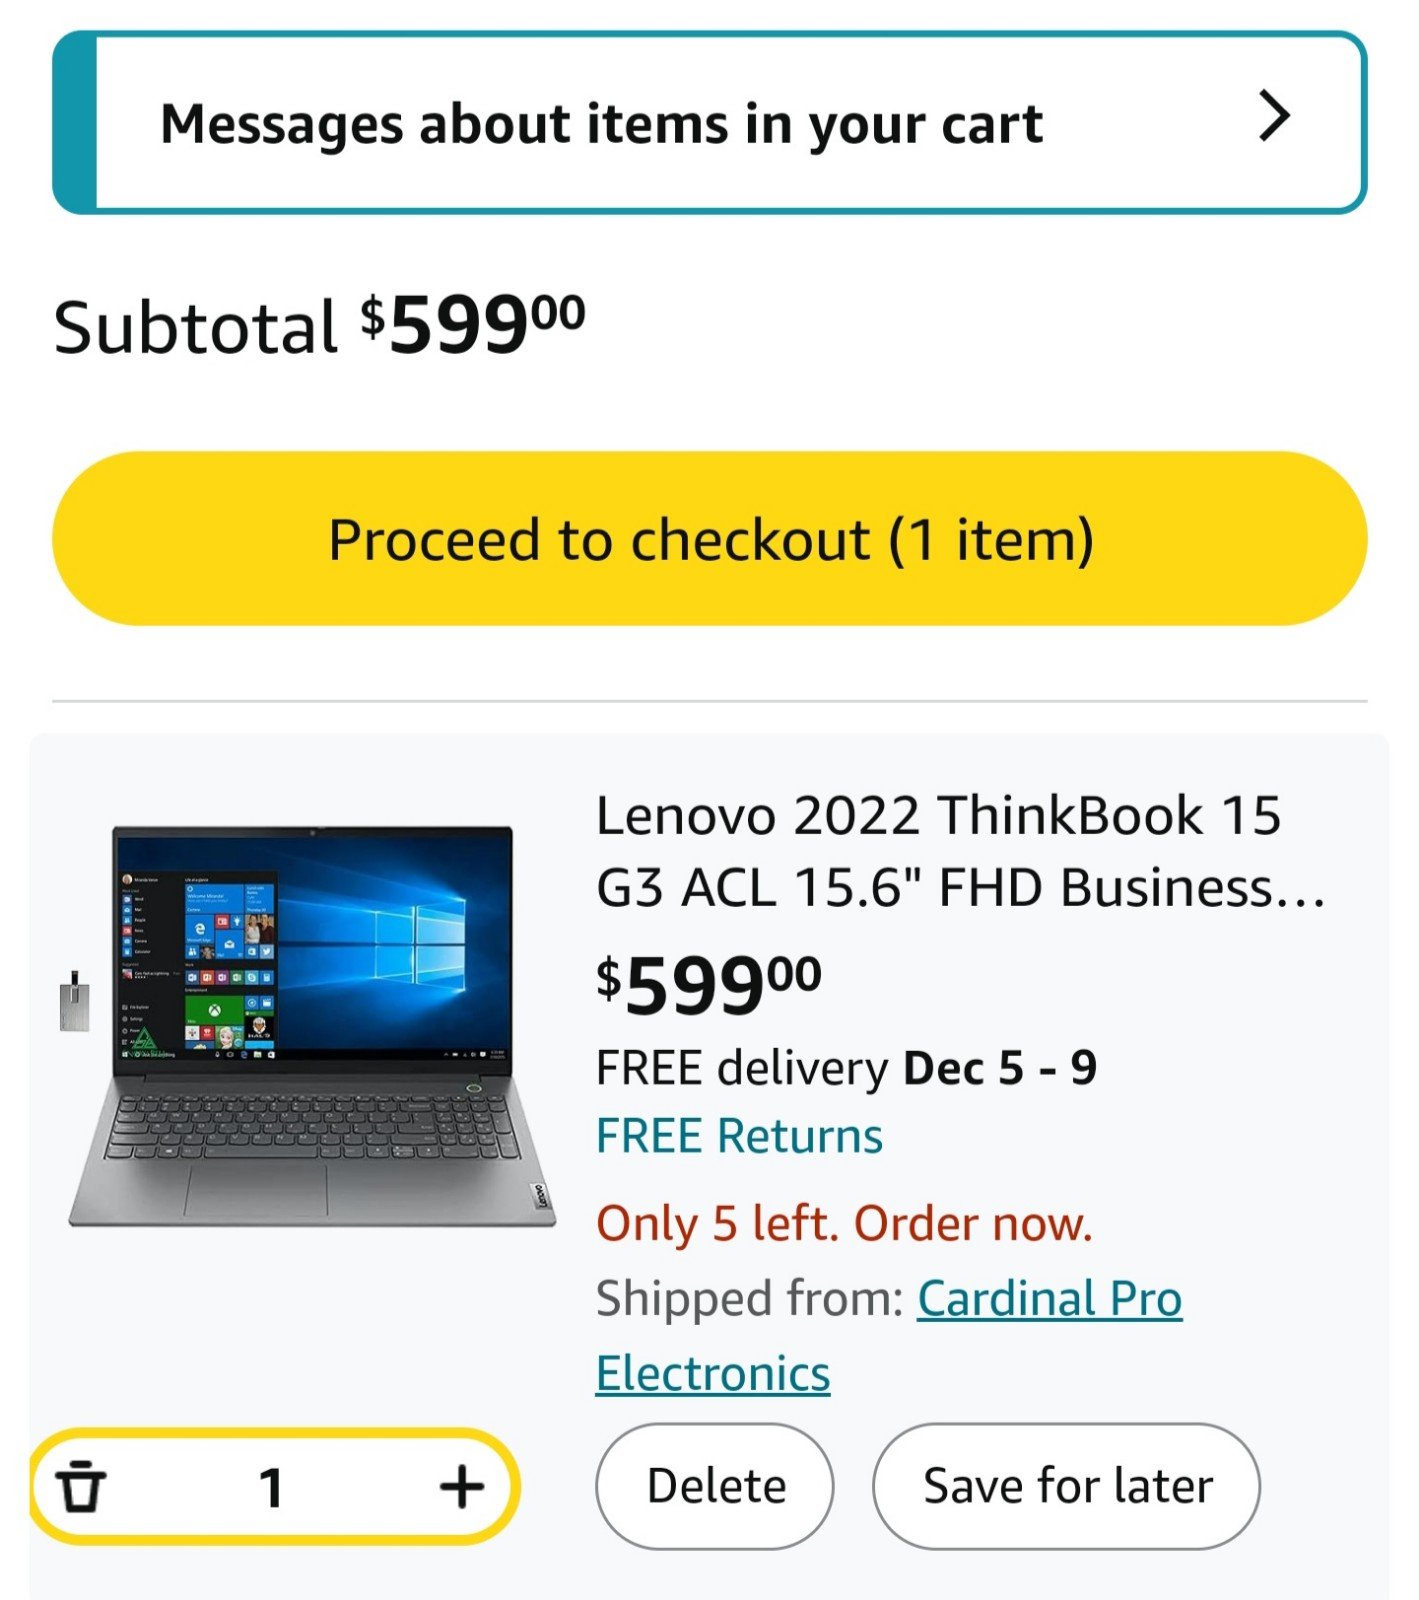
Task: Increase quantity with the plus icon
Action: click(x=462, y=1487)
